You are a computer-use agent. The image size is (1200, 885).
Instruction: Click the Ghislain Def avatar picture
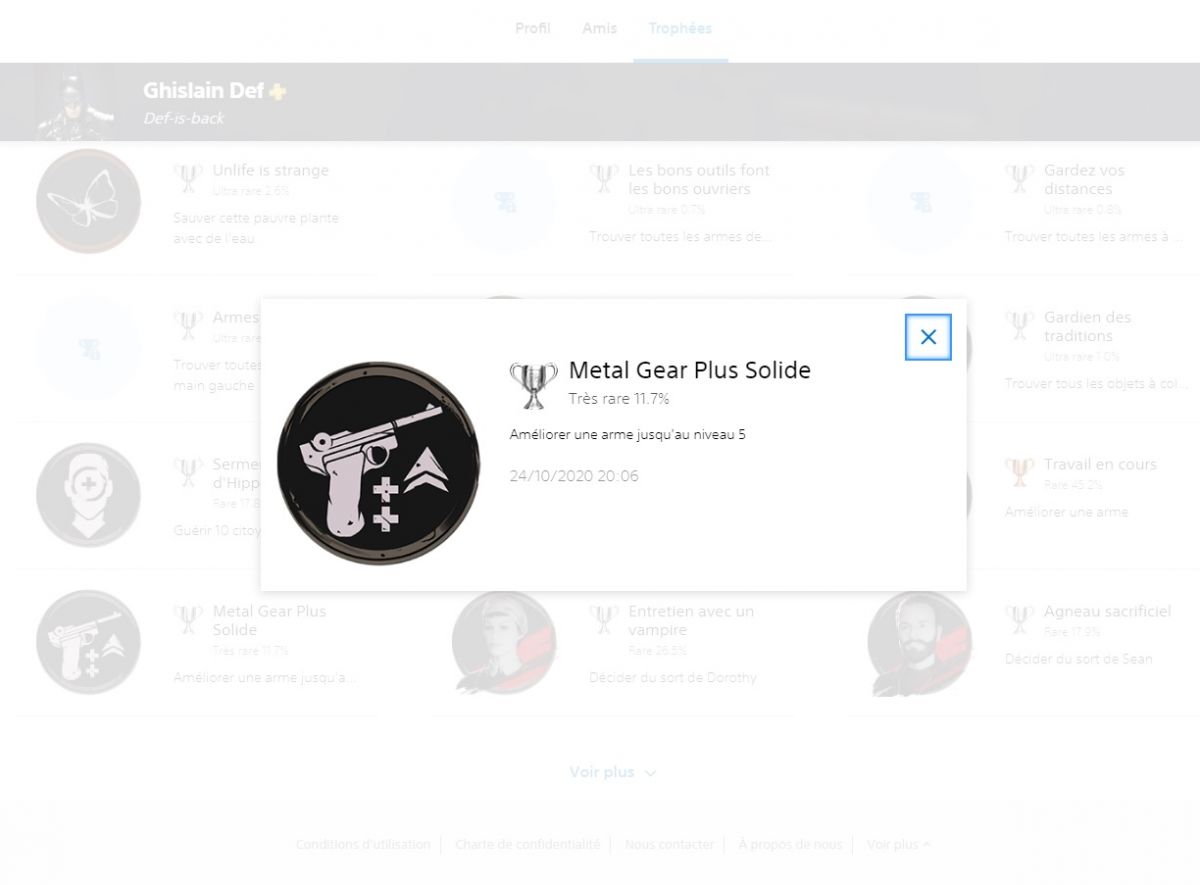click(75, 102)
